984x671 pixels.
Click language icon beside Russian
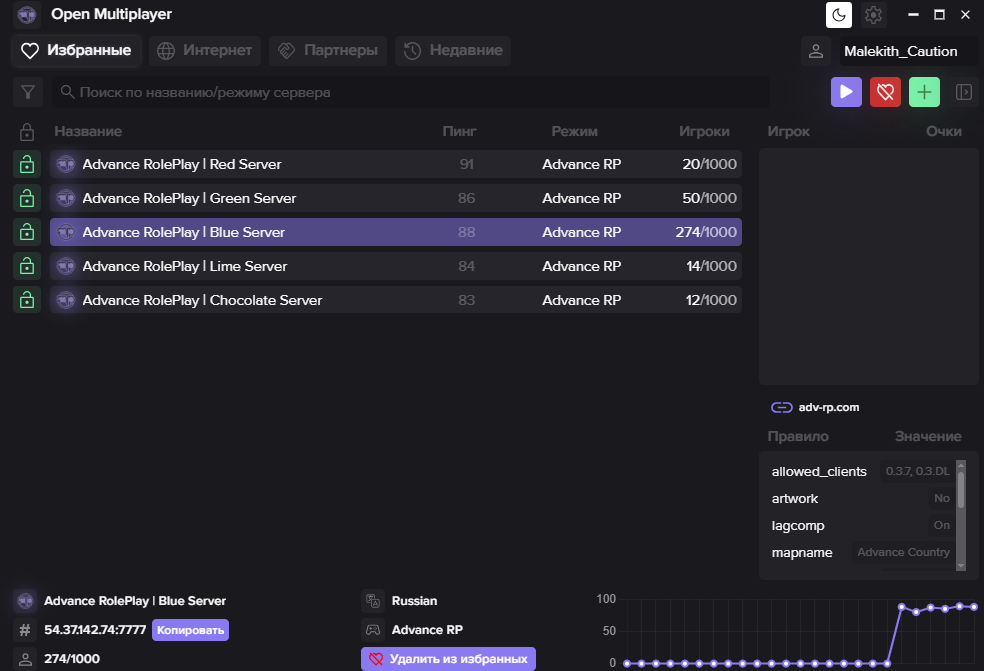tap(373, 601)
